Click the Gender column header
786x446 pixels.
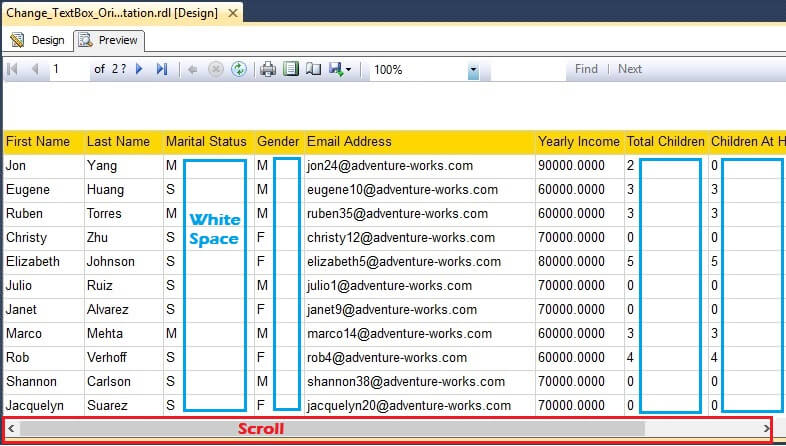(279, 142)
